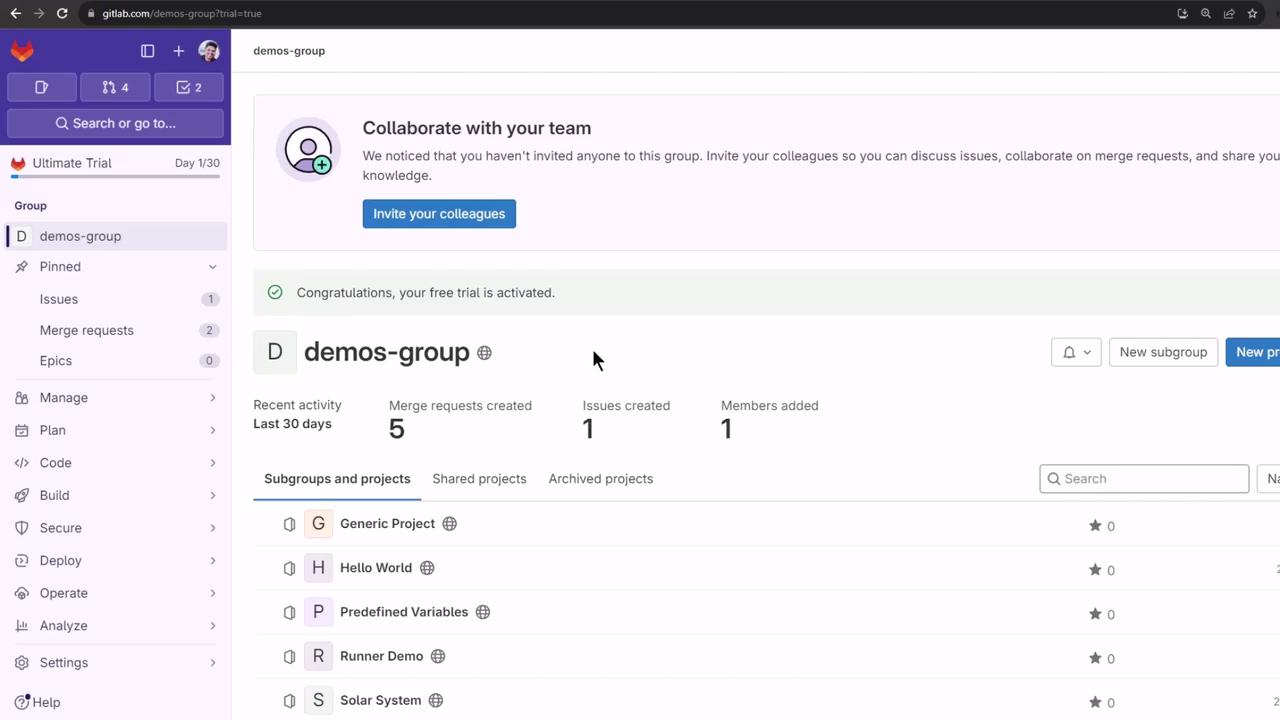This screenshot has height=720, width=1280.
Task: Open the Hello World project
Action: [376, 568]
